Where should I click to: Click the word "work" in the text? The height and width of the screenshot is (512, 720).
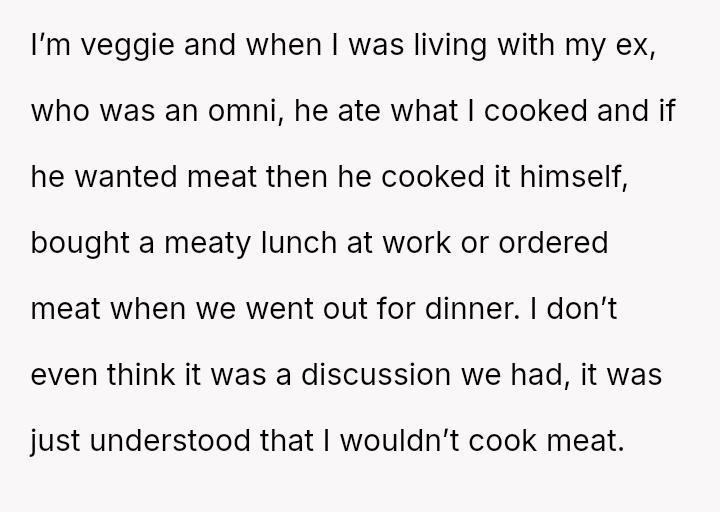click(445, 243)
